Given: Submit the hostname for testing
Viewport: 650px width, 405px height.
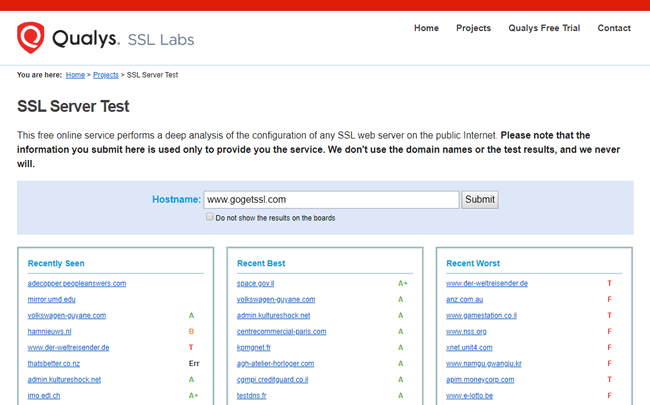Looking at the screenshot, I should (480, 199).
